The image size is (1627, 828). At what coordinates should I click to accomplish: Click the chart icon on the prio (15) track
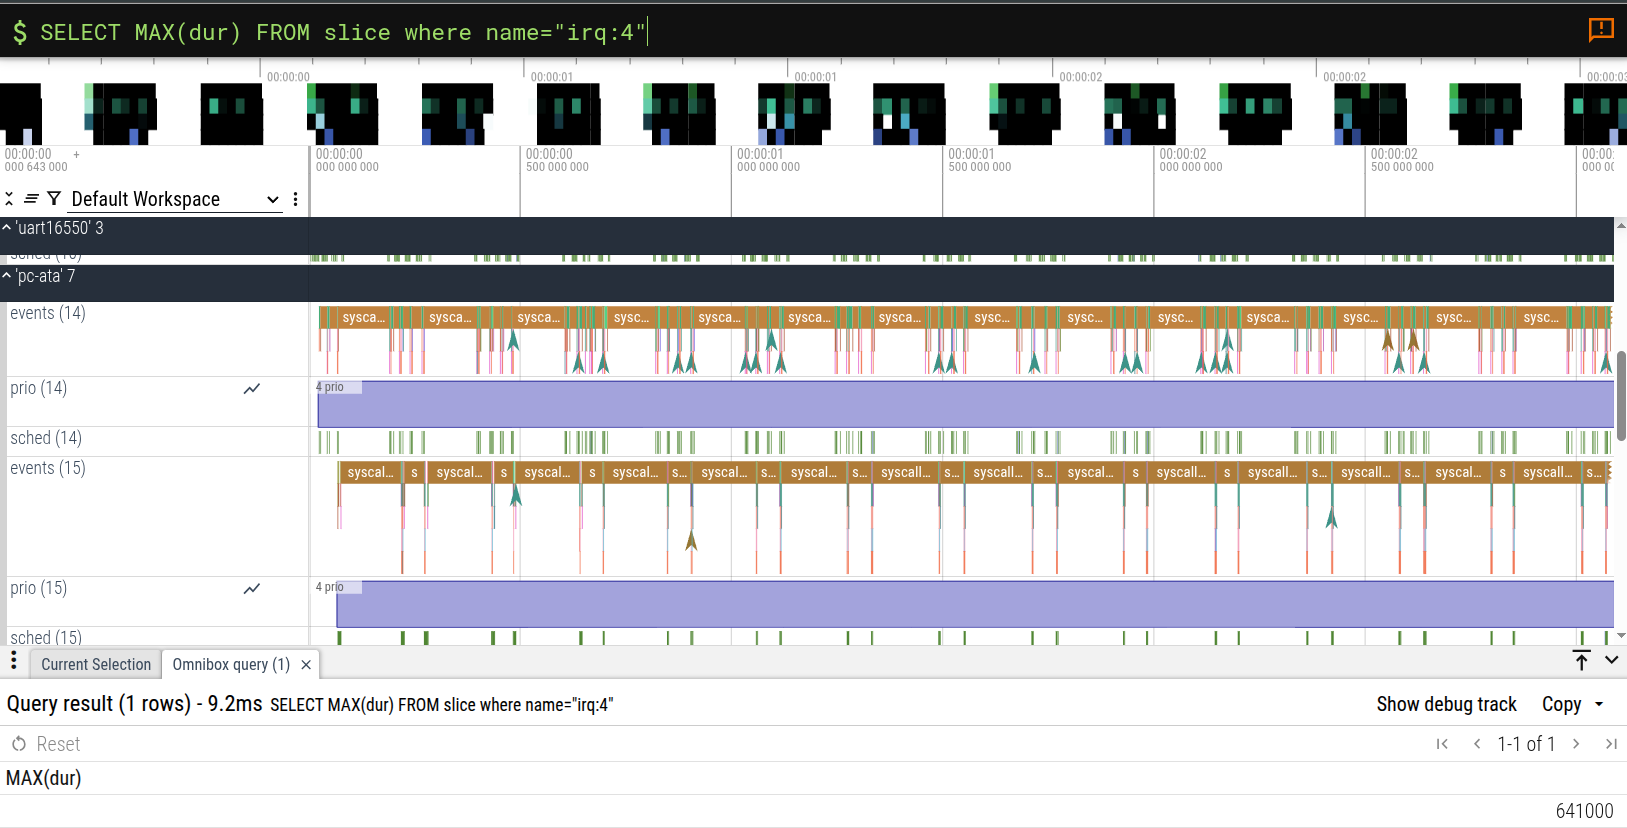tap(252, 589)
